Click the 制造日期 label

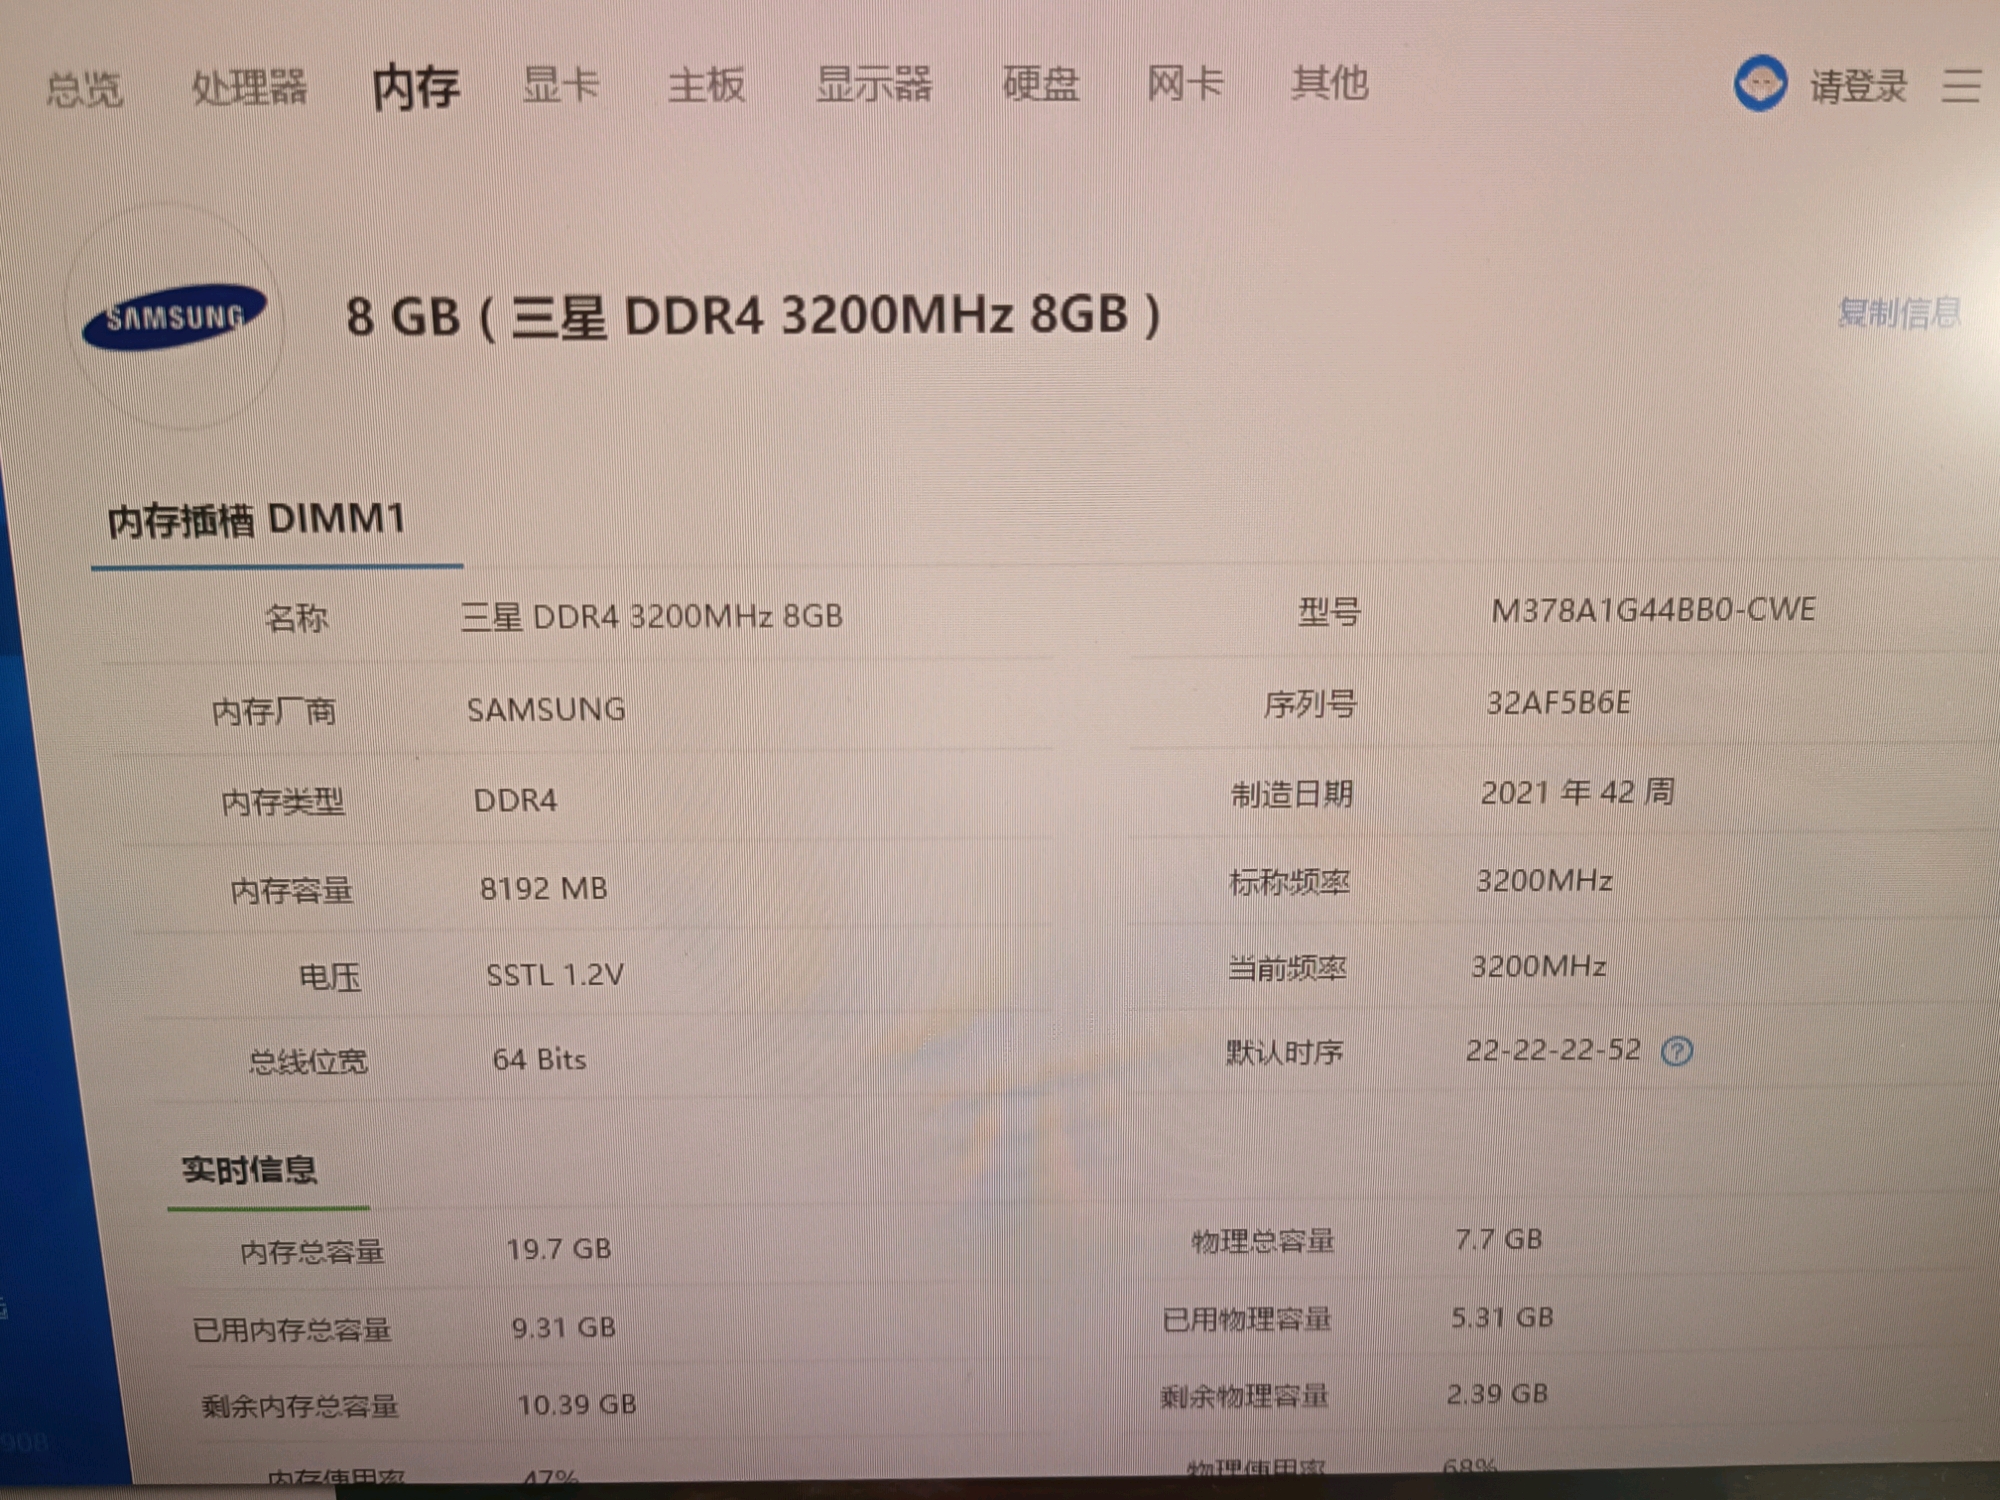(x=1292, y=795)
